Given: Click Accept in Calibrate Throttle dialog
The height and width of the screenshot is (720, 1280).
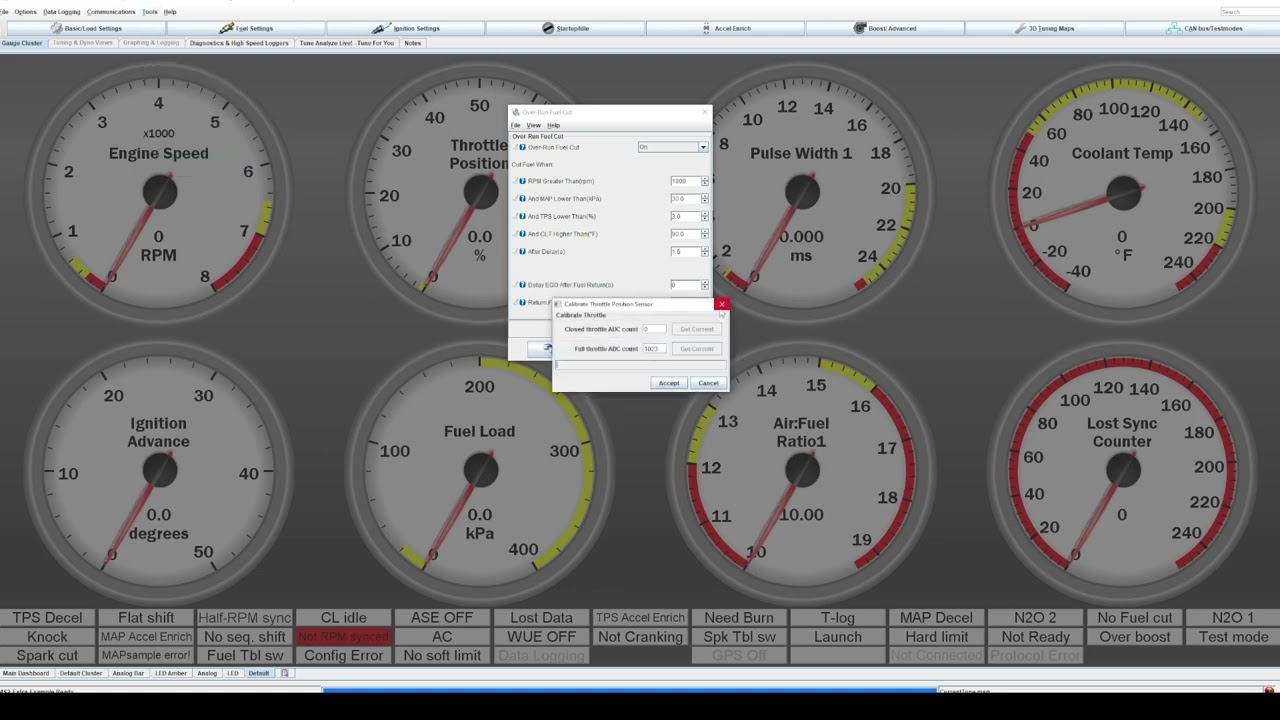Looking at the screenshot, I should pyautogui.click(x=669, y=383).
